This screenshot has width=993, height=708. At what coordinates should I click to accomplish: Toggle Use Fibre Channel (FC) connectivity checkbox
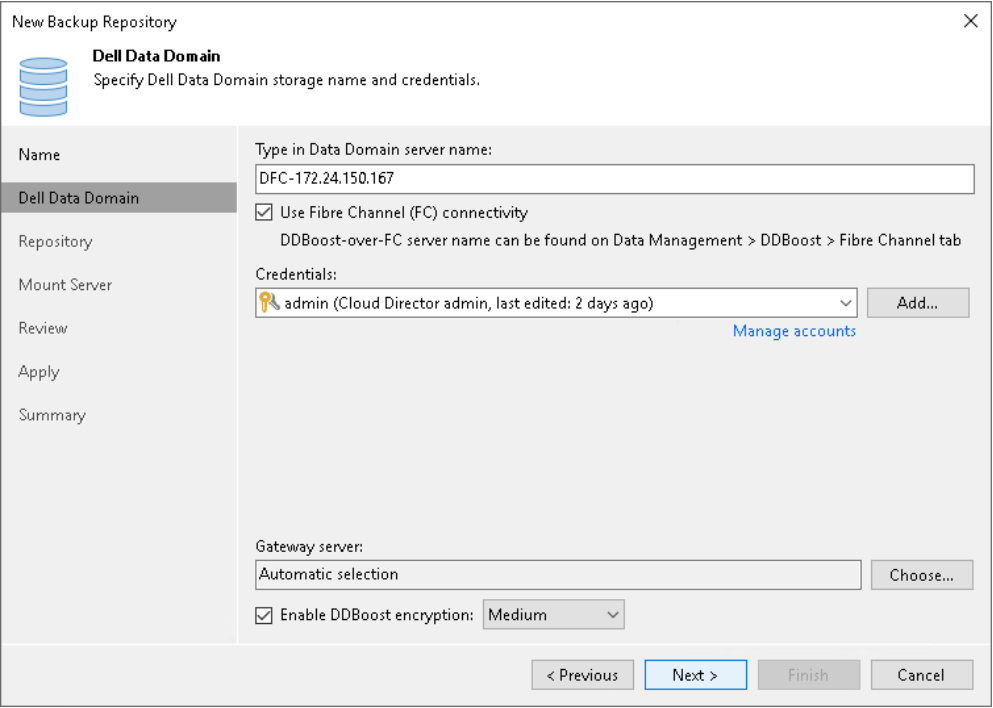pyautogui.click(x=264, y=212)
